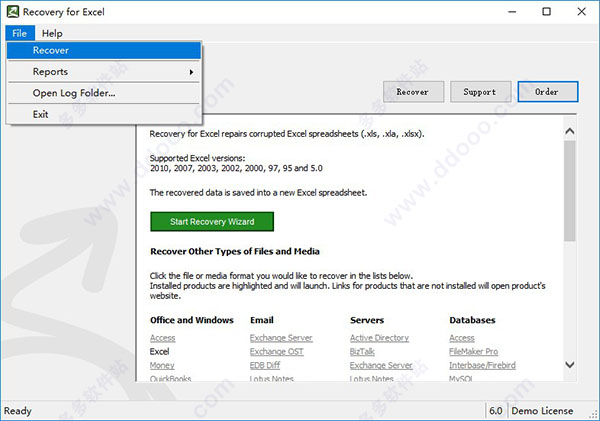The width and height of the screenshot is (600, 421).
Task: Open the Access link under Databases
Action: click(x=462, y=338)
